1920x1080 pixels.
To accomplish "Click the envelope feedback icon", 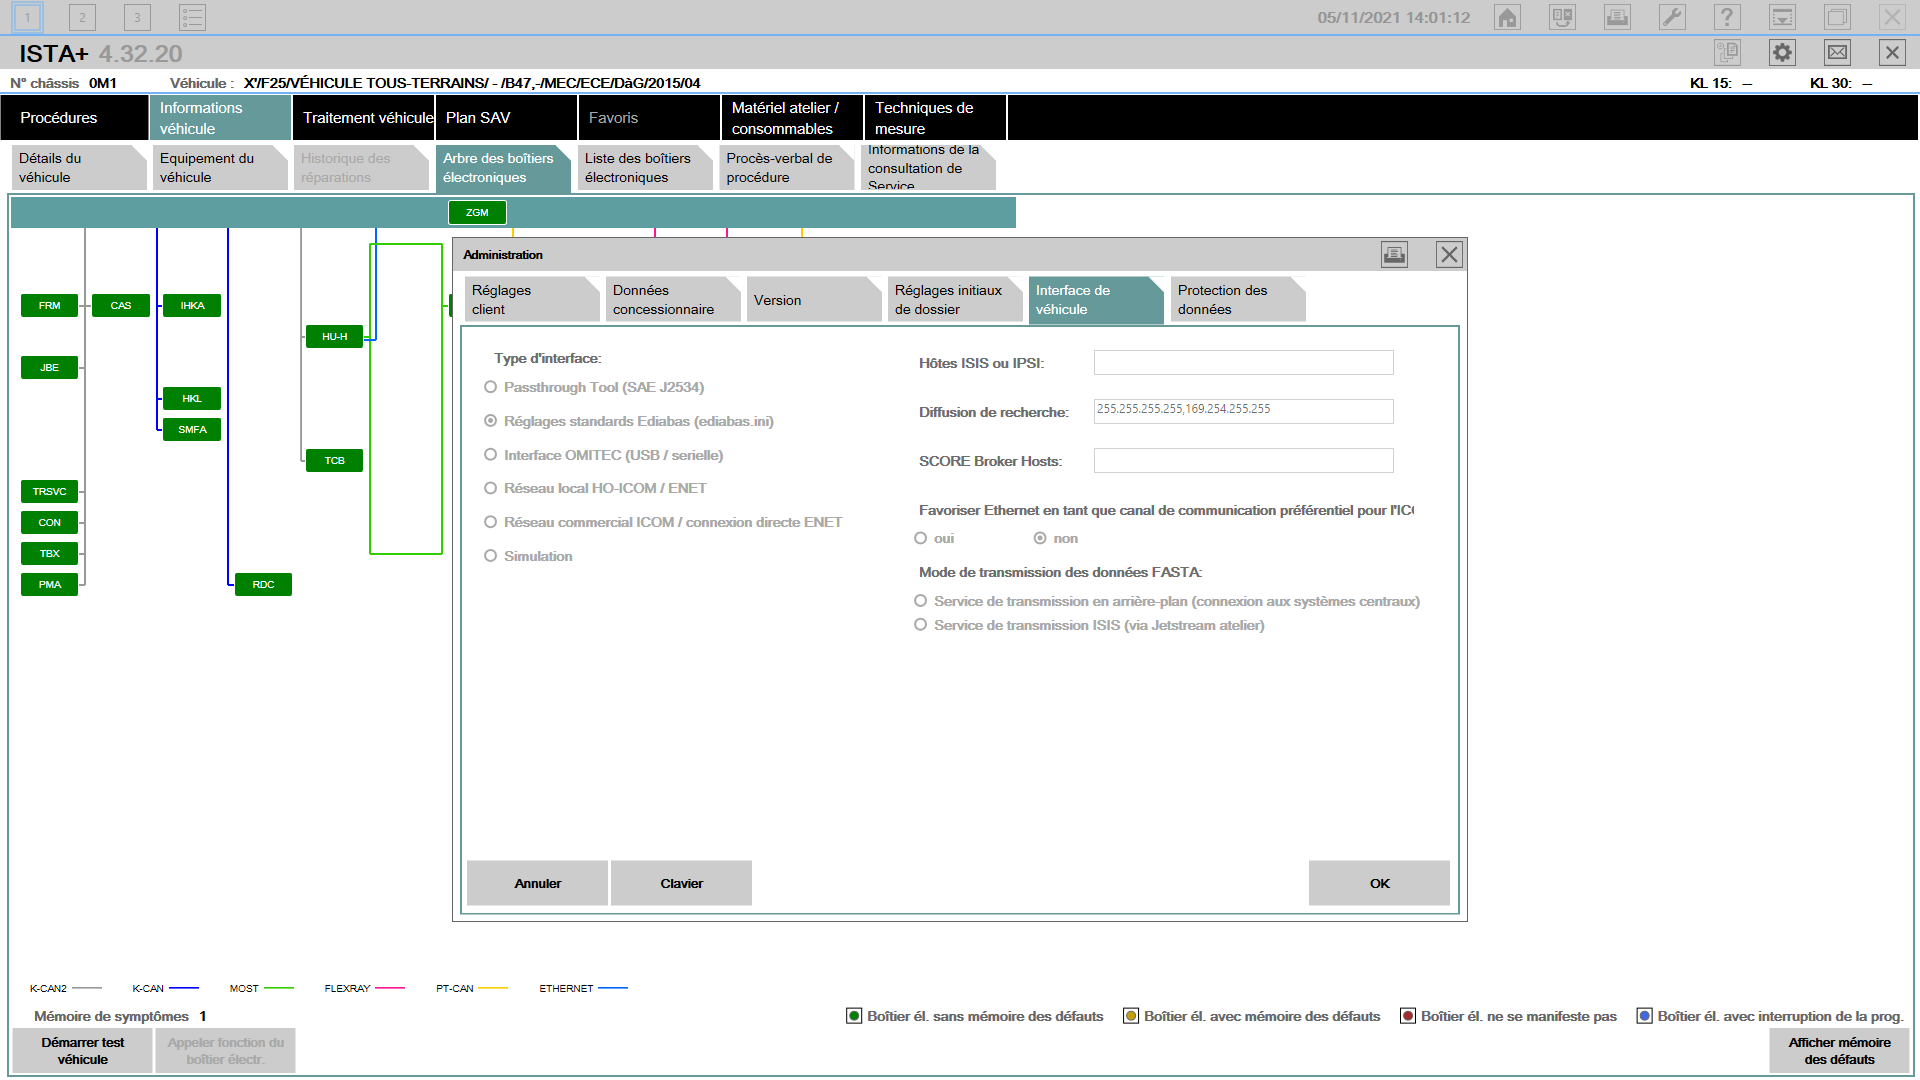I will point(1837,53).
